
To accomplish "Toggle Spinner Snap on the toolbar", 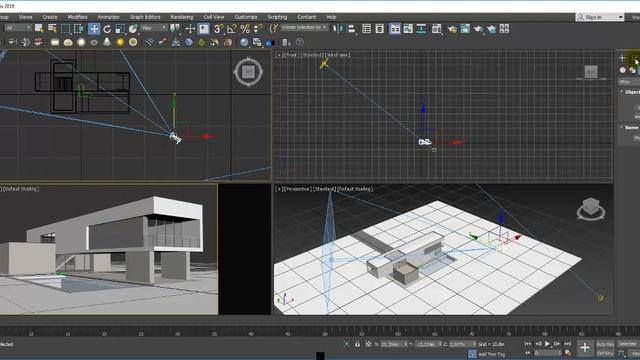I will [x=258, y=29].
